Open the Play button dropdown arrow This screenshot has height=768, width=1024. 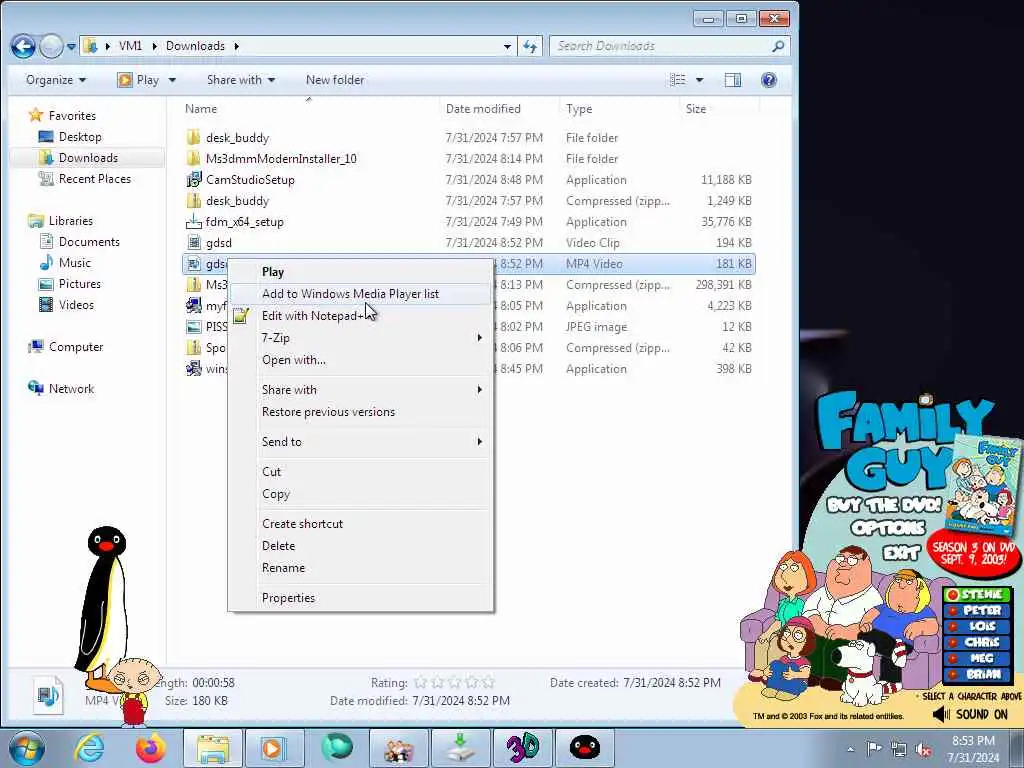[x=172, y=80]
